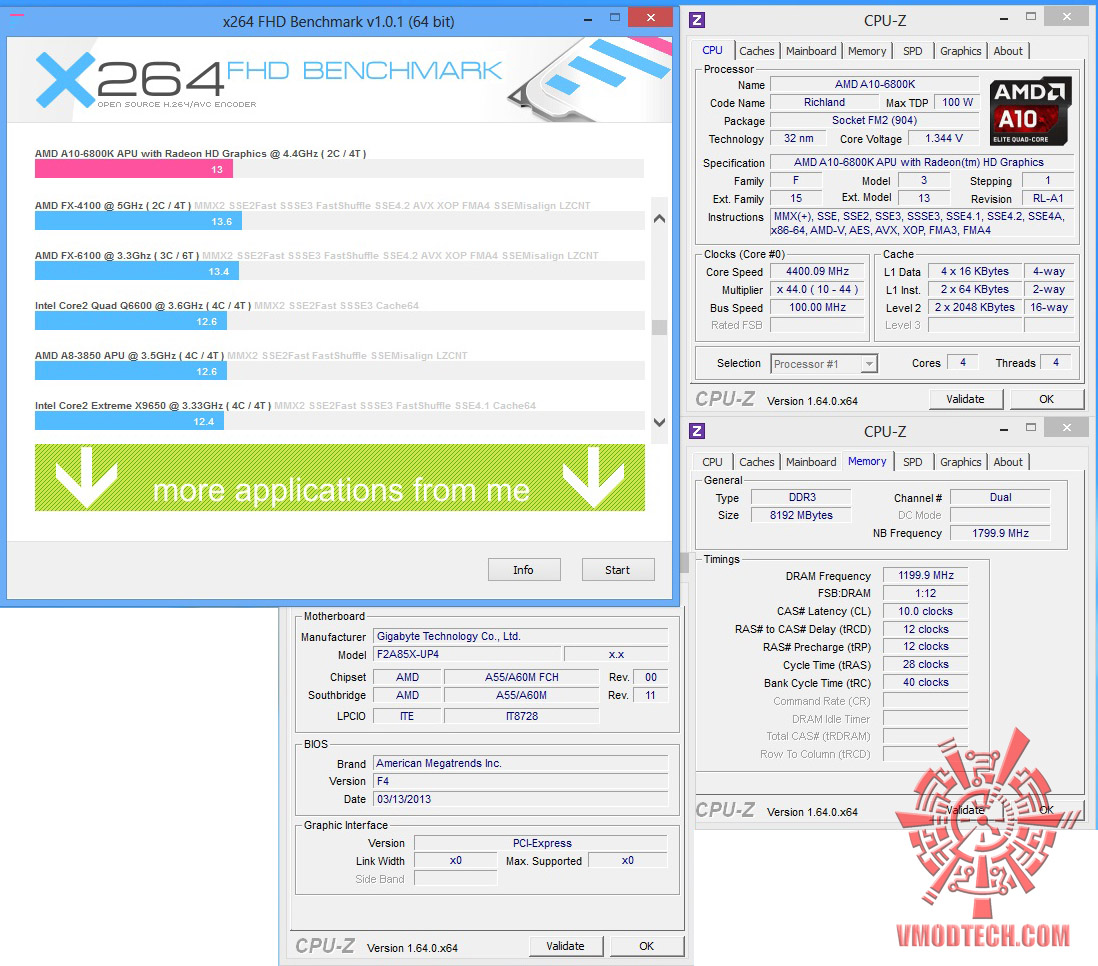Open Mainboard tab in top CPU-Z window
Image resolution: width=1098 pixels, height=966 pixels.
(811, 51)
